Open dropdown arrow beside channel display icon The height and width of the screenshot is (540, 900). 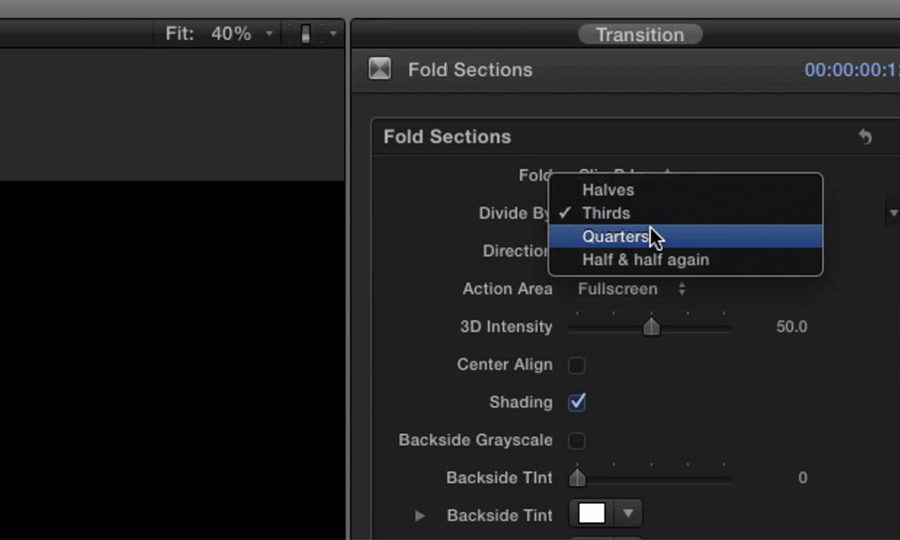click(333, 34)
